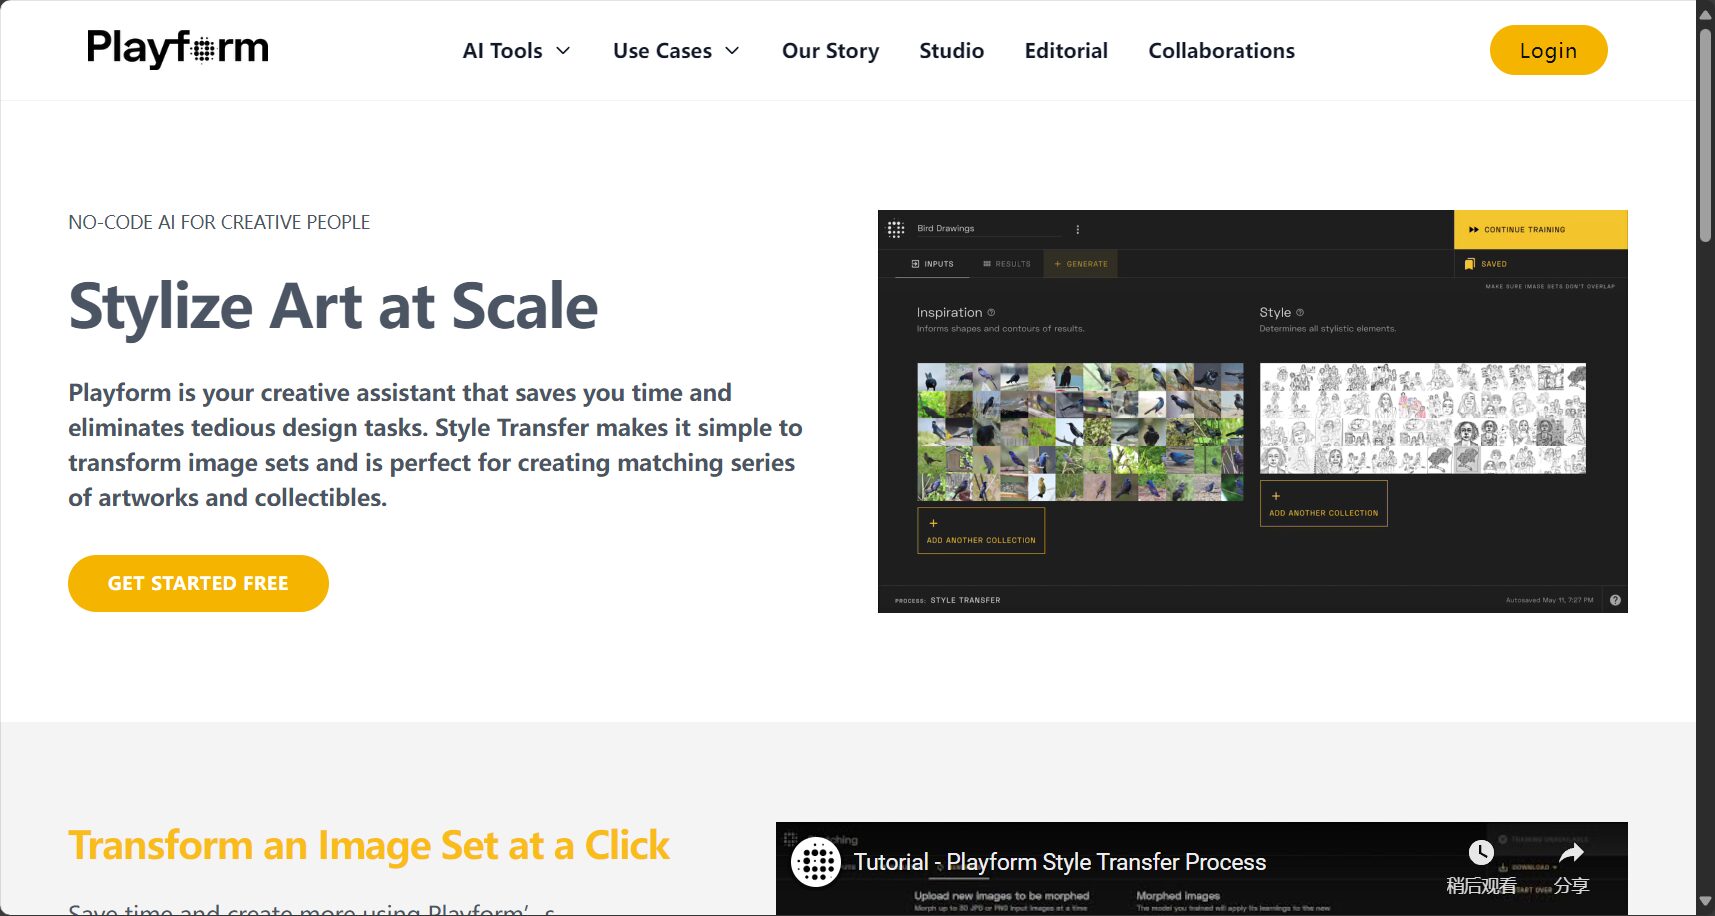
Task: Expand the Use Cases dropdown chevron
Action: (732, 51)
